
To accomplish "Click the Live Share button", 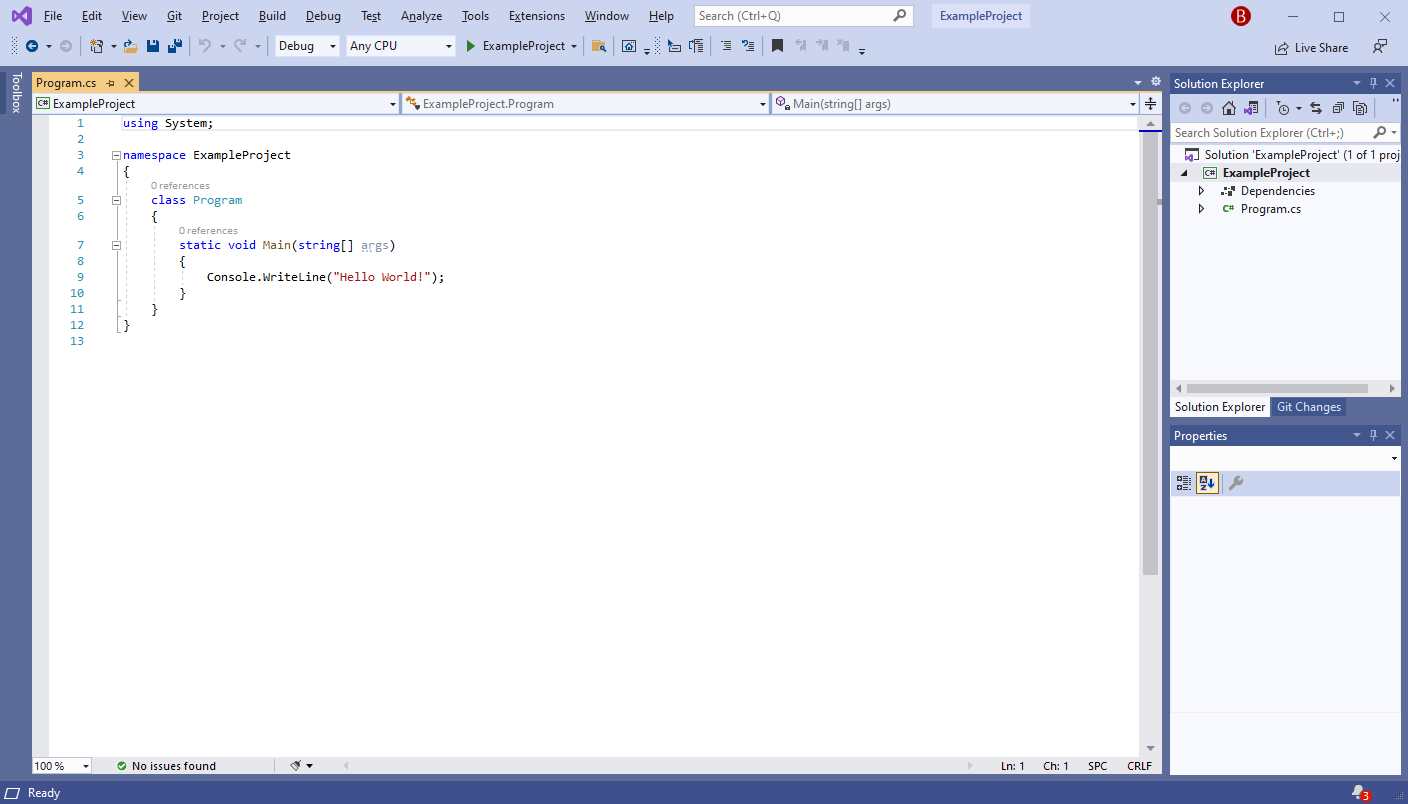I will click(1311, 47).
